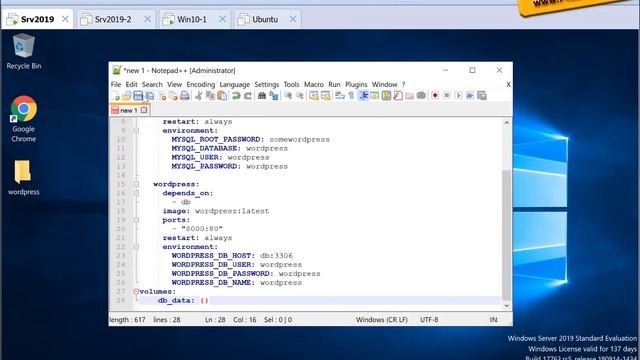Image resolution: width=640 pixels, height=360 pixels.
Task: Undo the last edit with green arrow
Action: point(235,96)
